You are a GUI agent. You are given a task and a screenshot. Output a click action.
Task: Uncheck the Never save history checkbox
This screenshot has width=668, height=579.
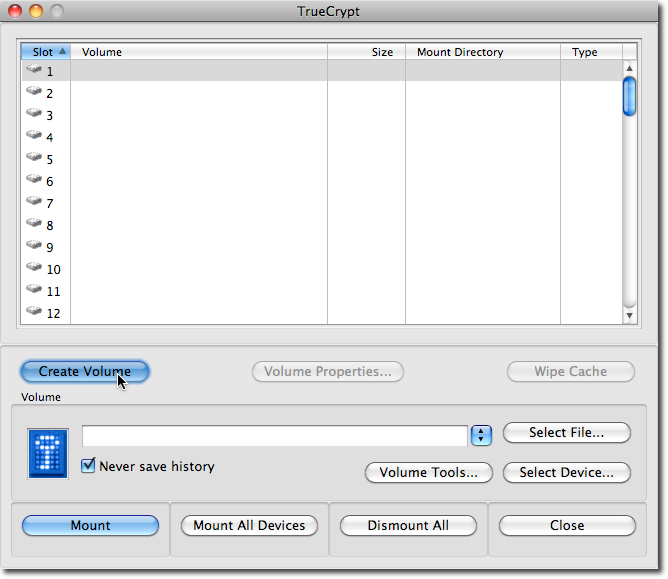pyautogui.click(x=88, y=465)
